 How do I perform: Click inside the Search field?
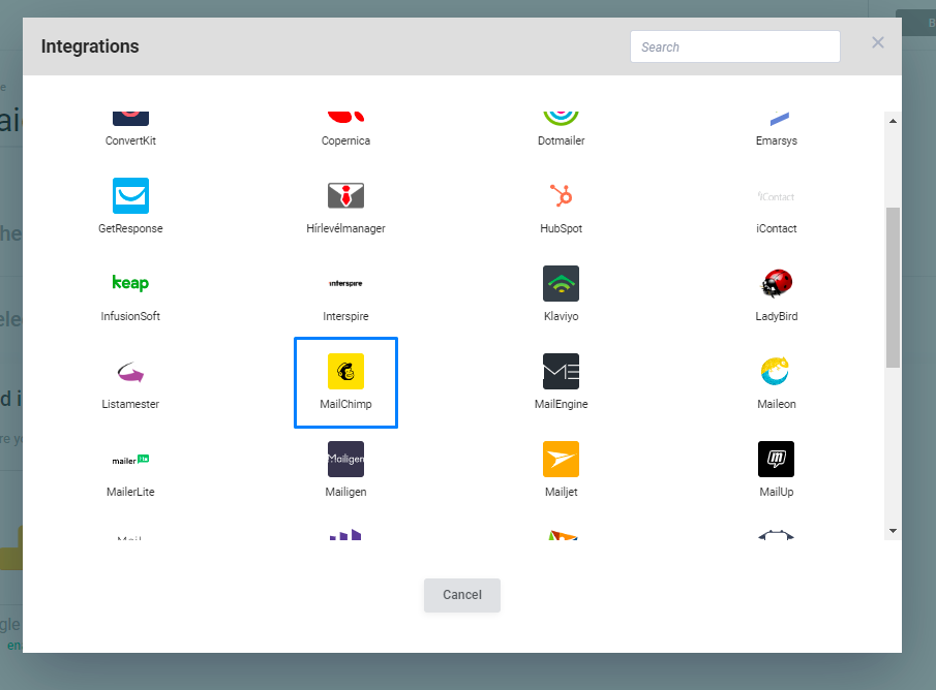(x=735, y=46)
